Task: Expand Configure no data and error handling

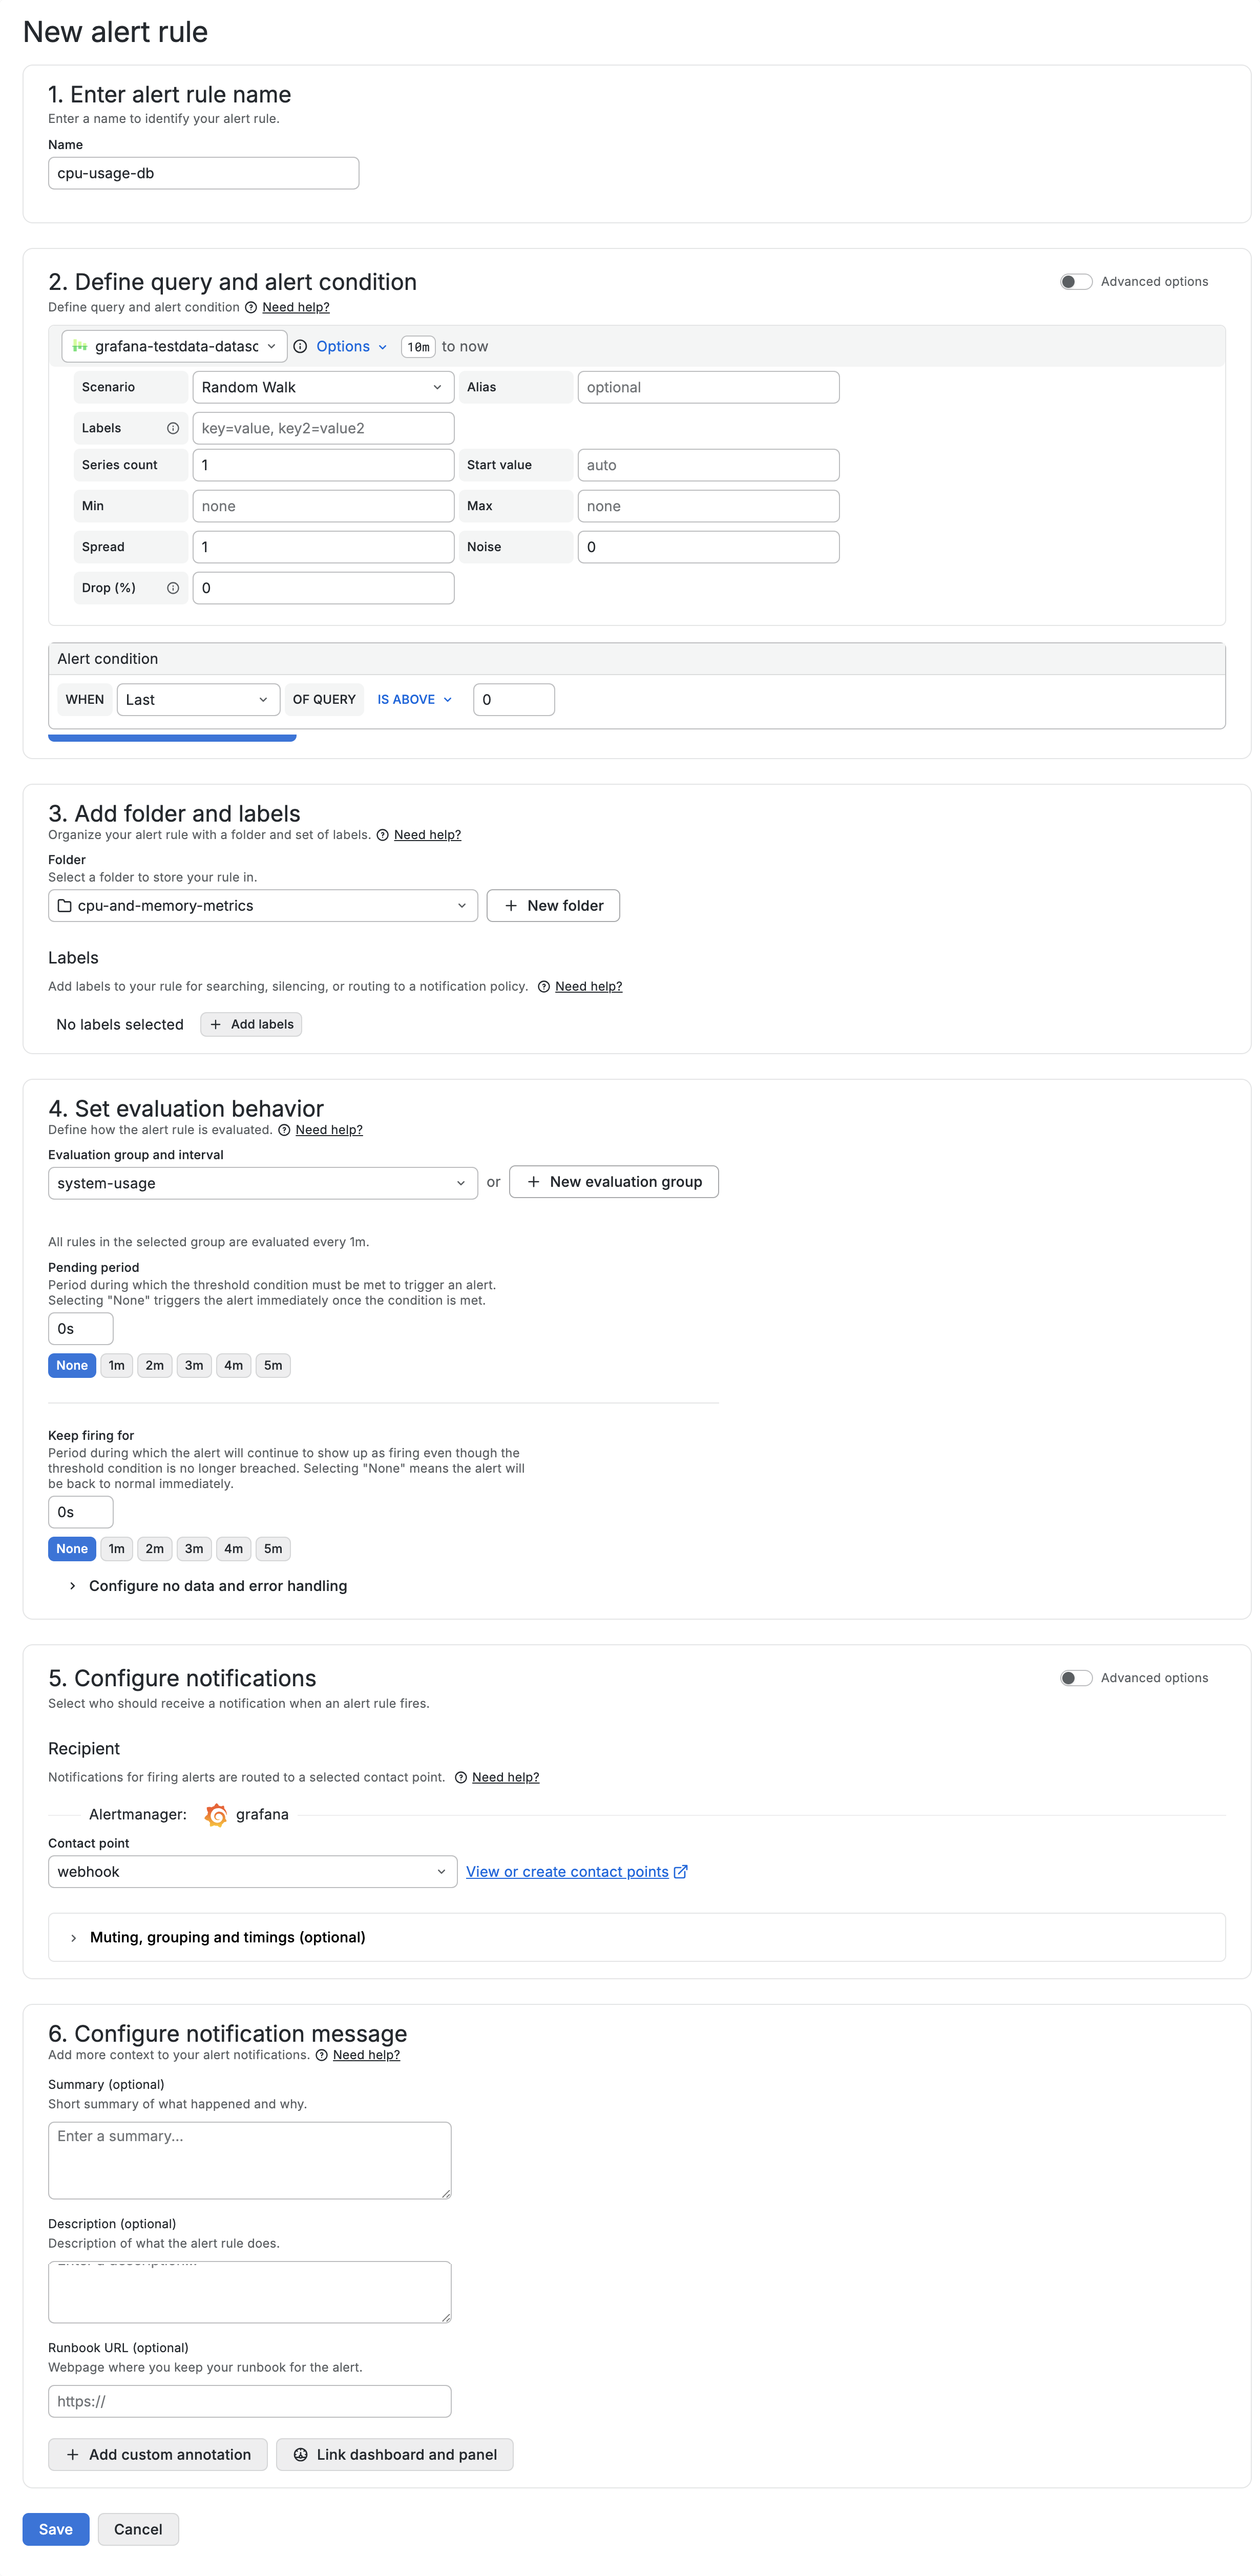Action: click(x=217, y=1586)
